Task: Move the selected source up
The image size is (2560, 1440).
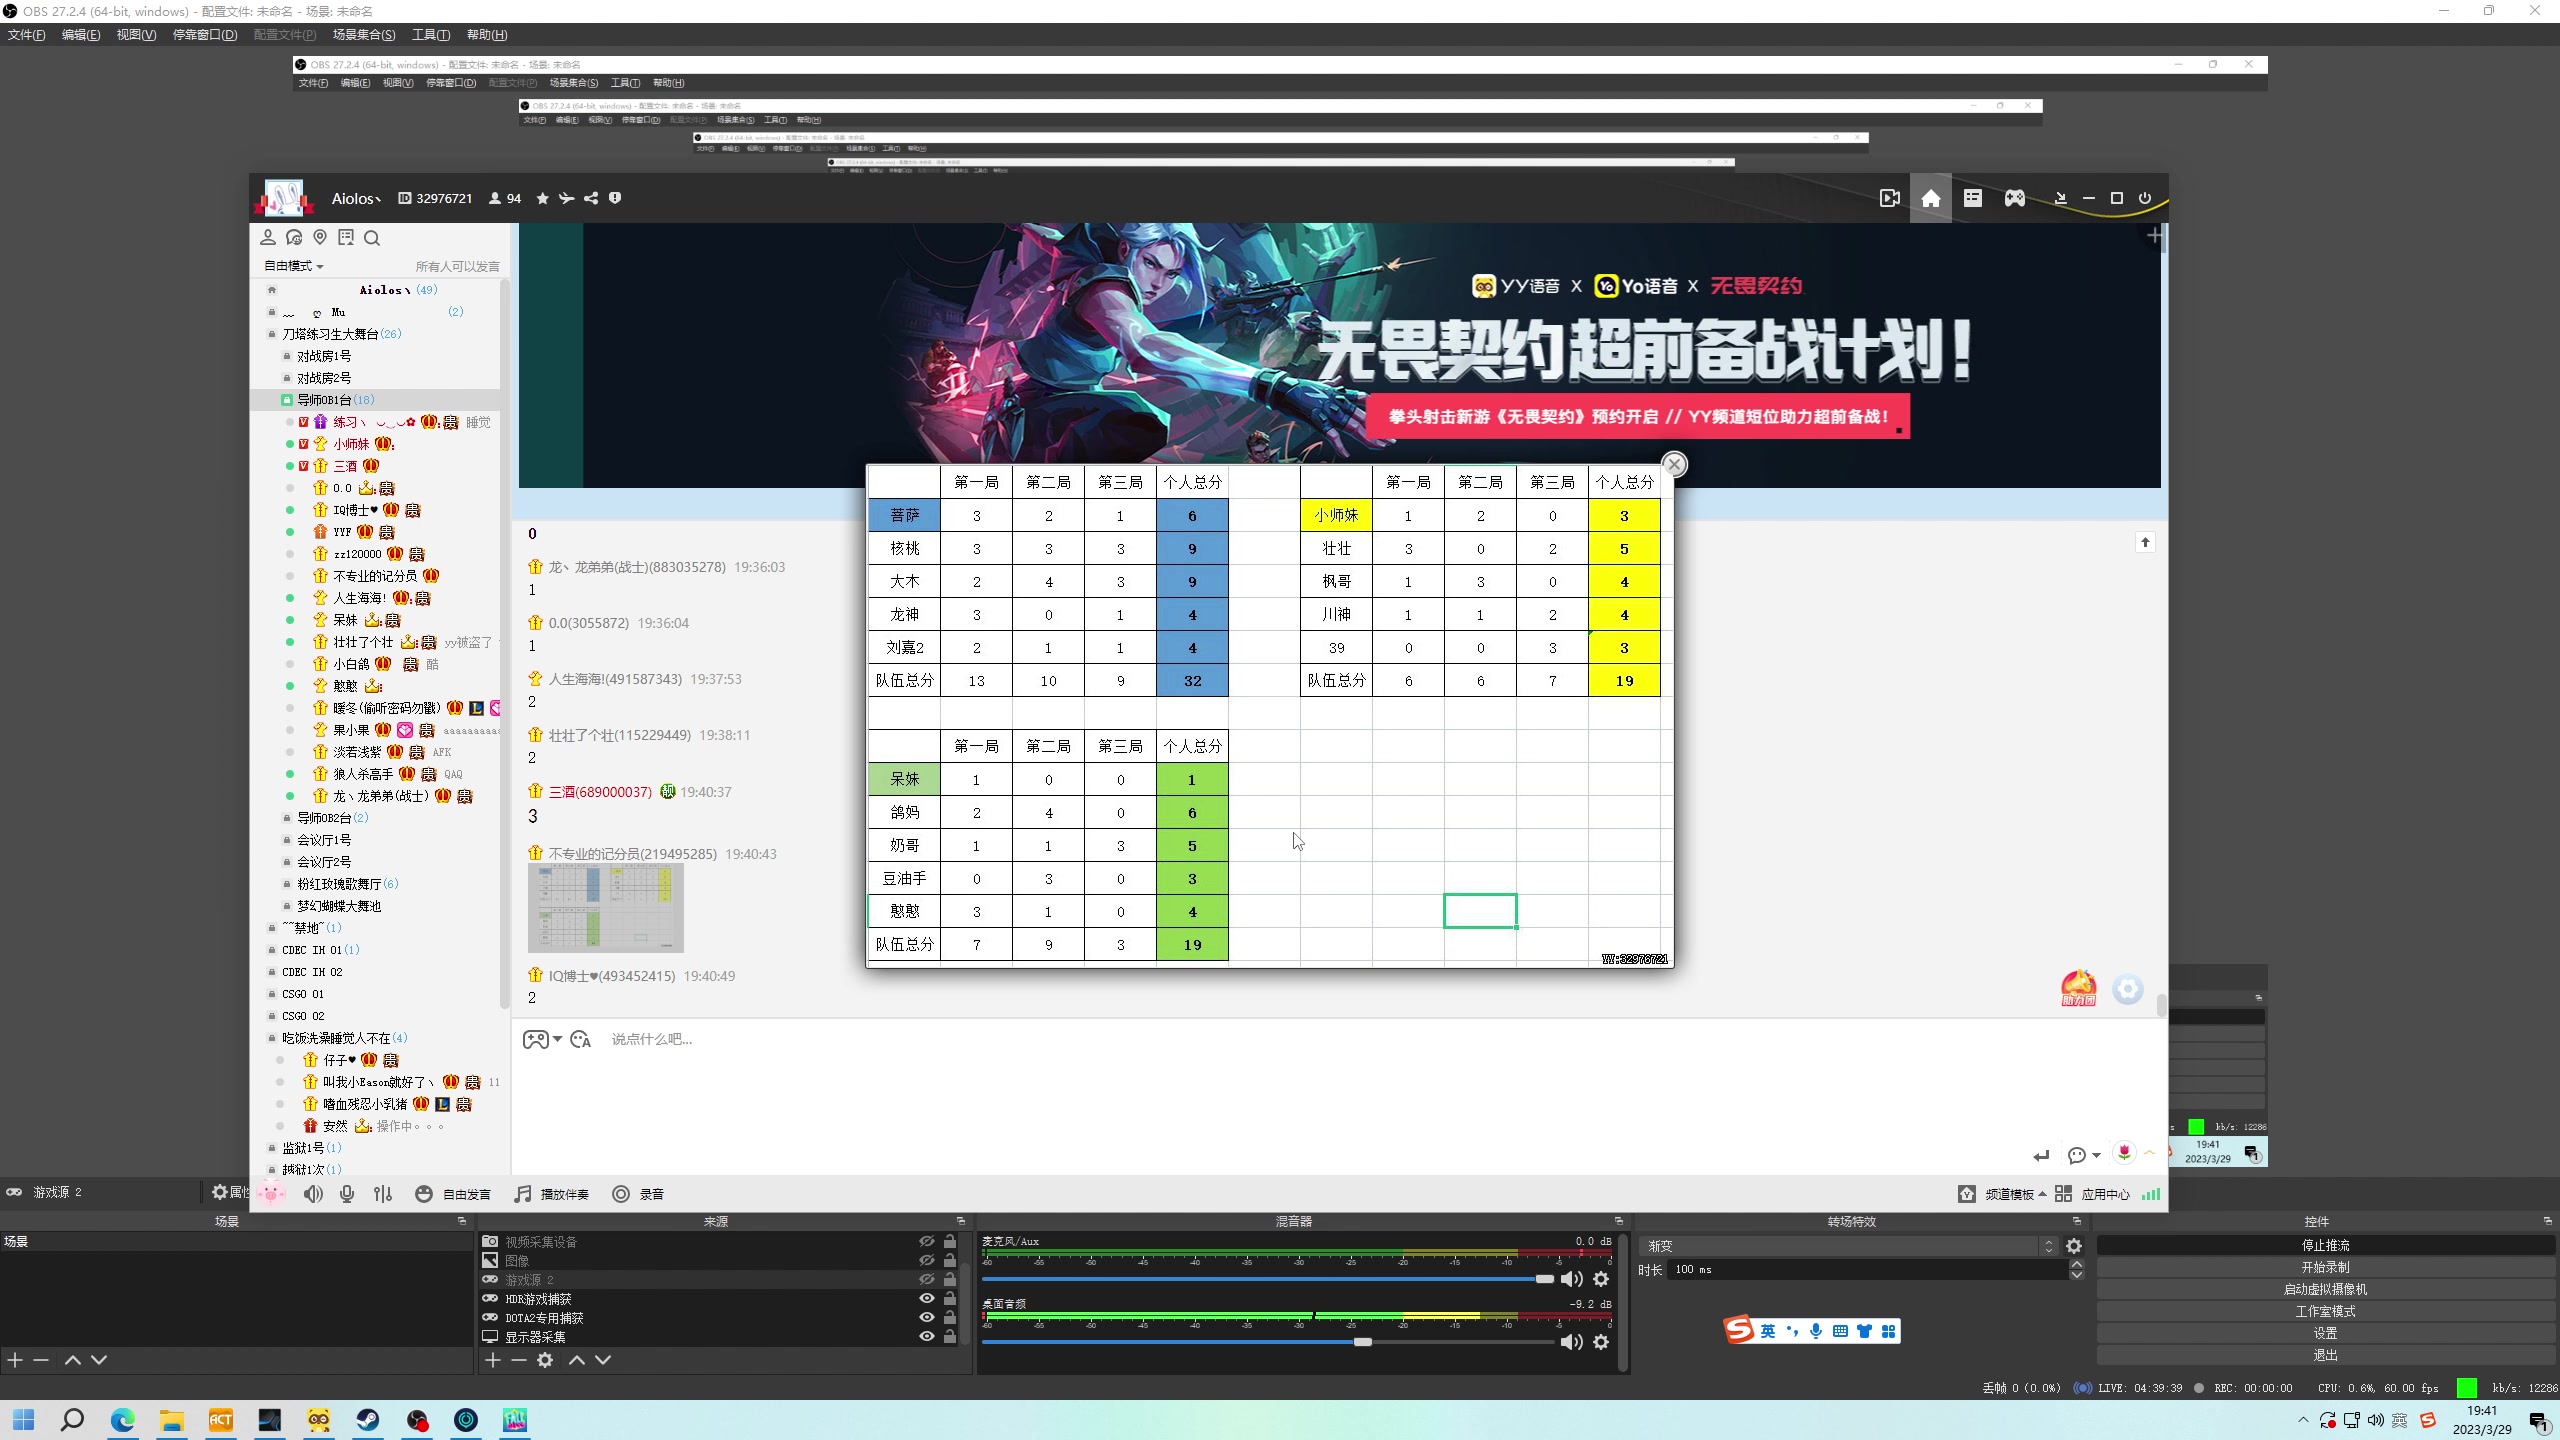Action: (577, 1360)
